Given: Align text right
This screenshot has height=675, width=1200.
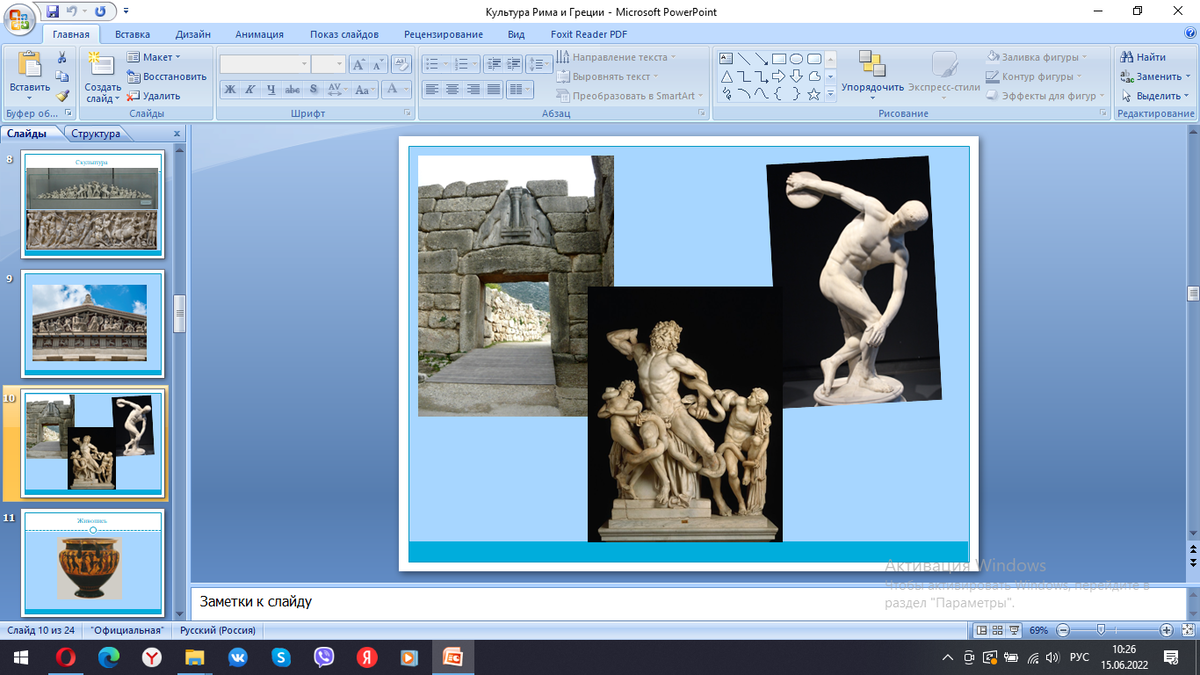Looking at the screenshot, I should pos(472,89).
